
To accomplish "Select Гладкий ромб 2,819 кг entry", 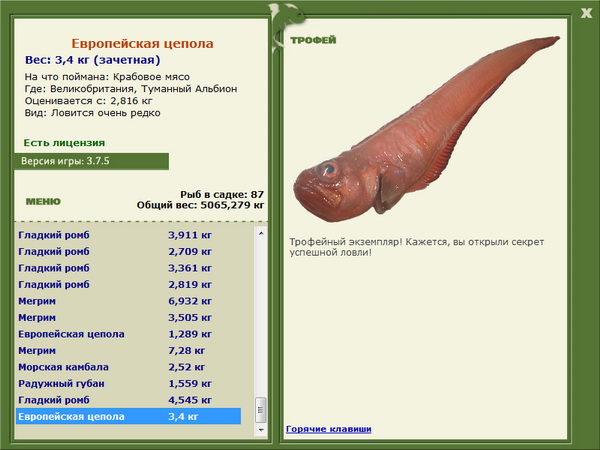I will 129,284.
